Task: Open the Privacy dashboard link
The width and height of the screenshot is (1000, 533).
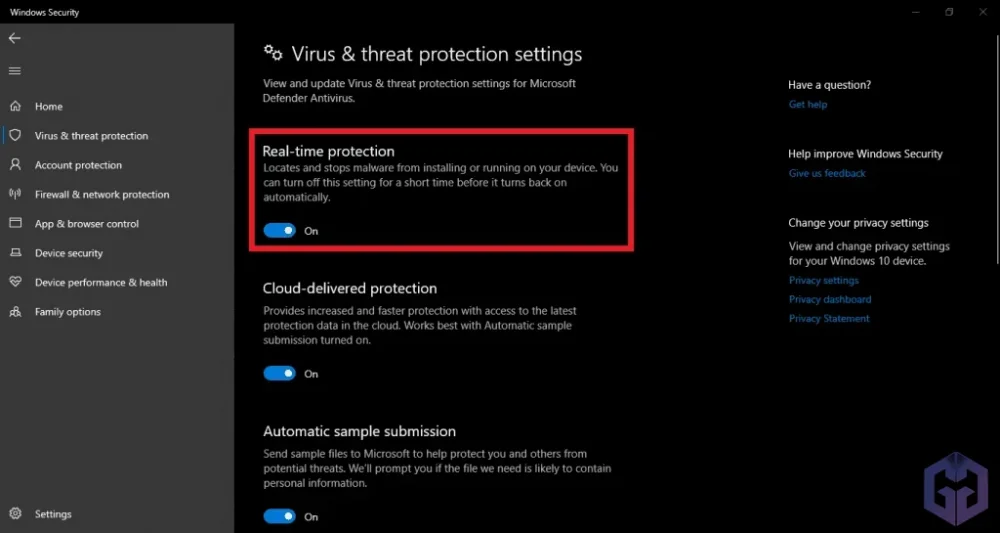Action: [830, 299]
